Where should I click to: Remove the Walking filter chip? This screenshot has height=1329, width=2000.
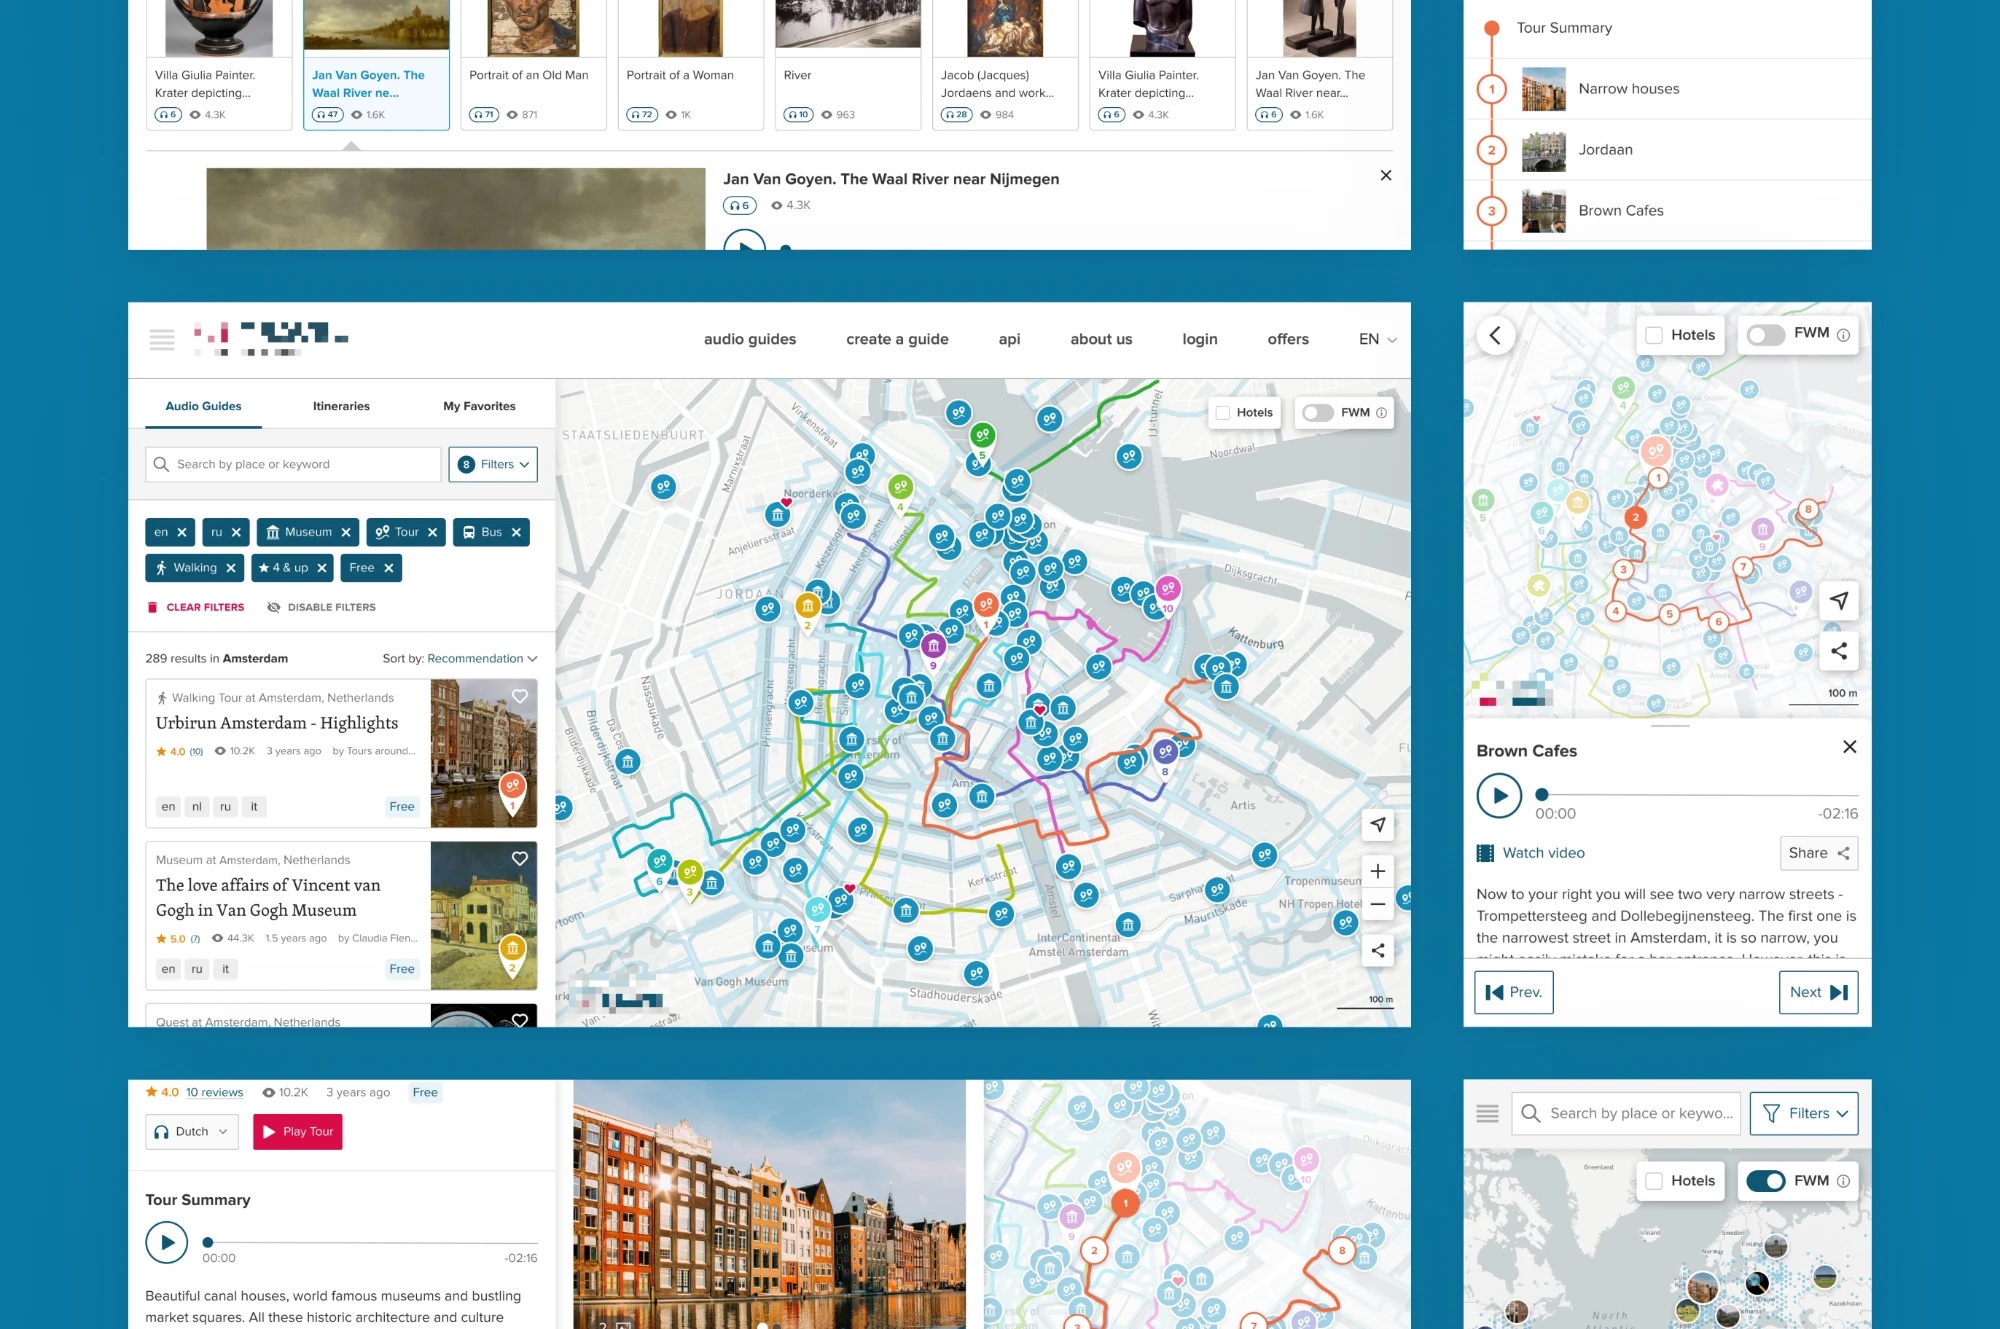click(x=231, y=568)
